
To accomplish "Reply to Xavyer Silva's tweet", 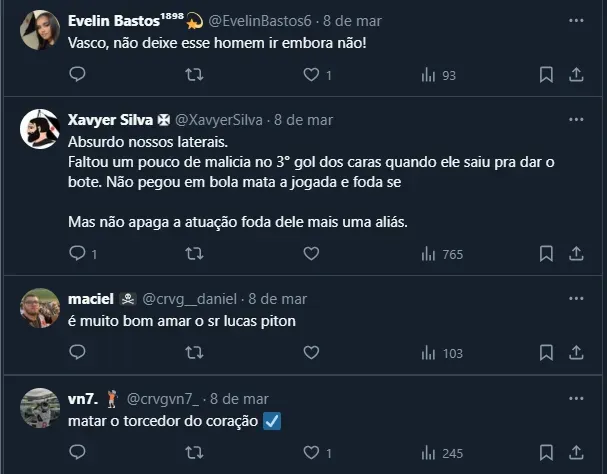I will [x=77, y=254].
